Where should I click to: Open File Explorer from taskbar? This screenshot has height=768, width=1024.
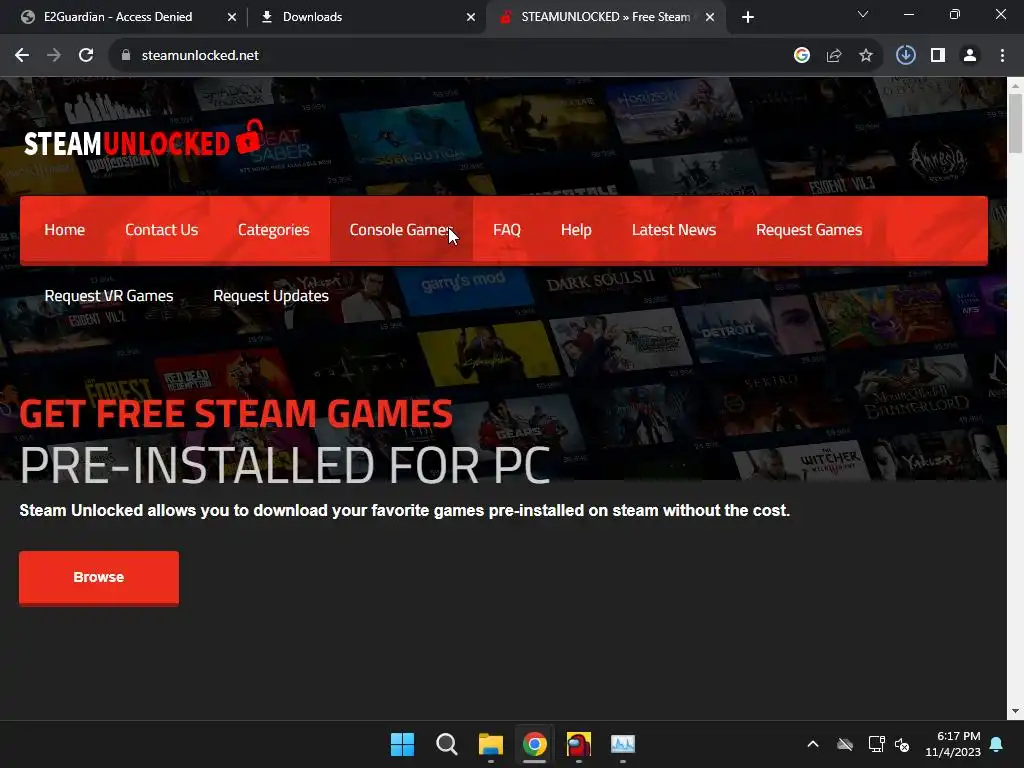pyautogui.click(x=490, y=744)
